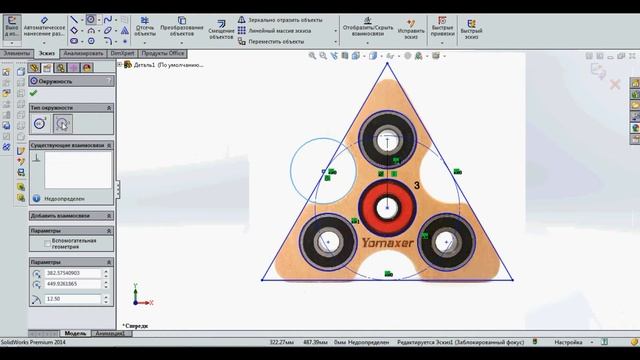This screenshot has height=360, width=640.
Task: Click Quick Snaps (Быстрые привязки)
Action: coord(442,27)
